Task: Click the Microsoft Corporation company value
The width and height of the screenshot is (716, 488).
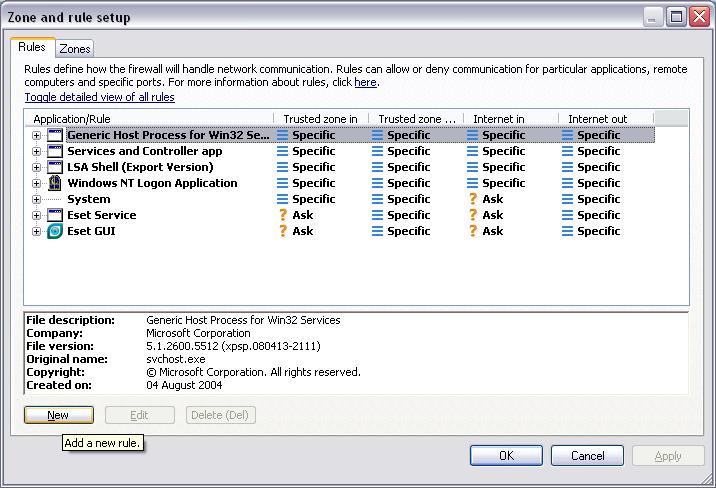Action: [198, 333]
